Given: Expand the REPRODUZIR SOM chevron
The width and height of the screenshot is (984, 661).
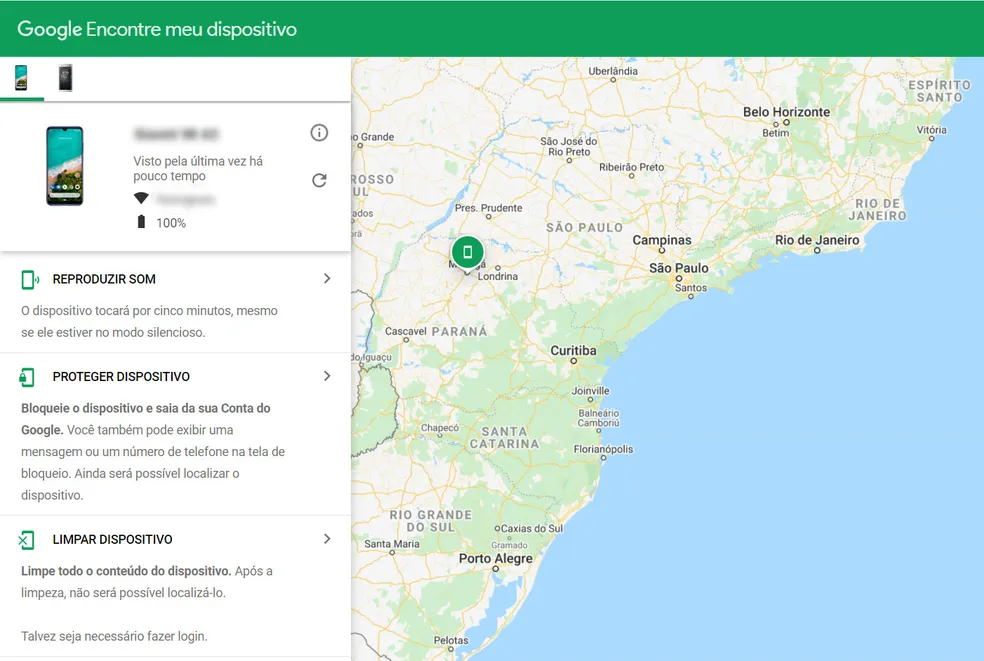Looking at the screenshot, I should pos(326,279).
